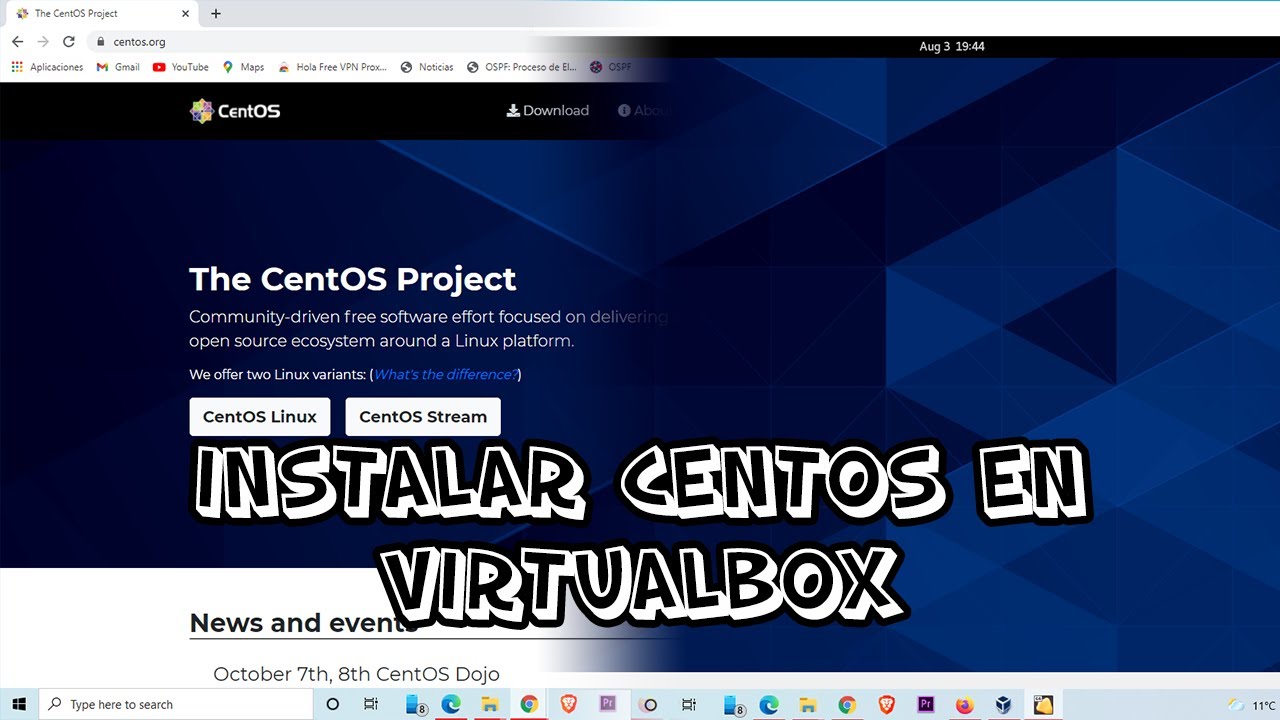Open the About menu item

(x=642, y=111)
